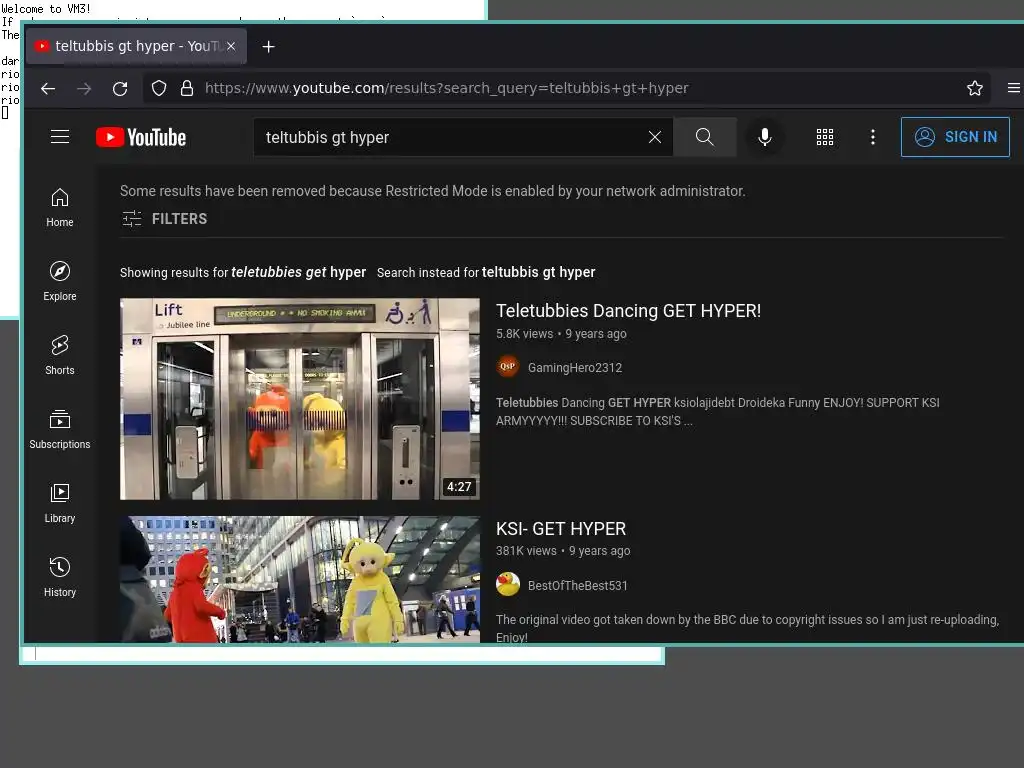Viewport: 1024px width, 768px height.
Task: Open Library in sidebar
Action: pyautogui.click(x=60, y=504)
